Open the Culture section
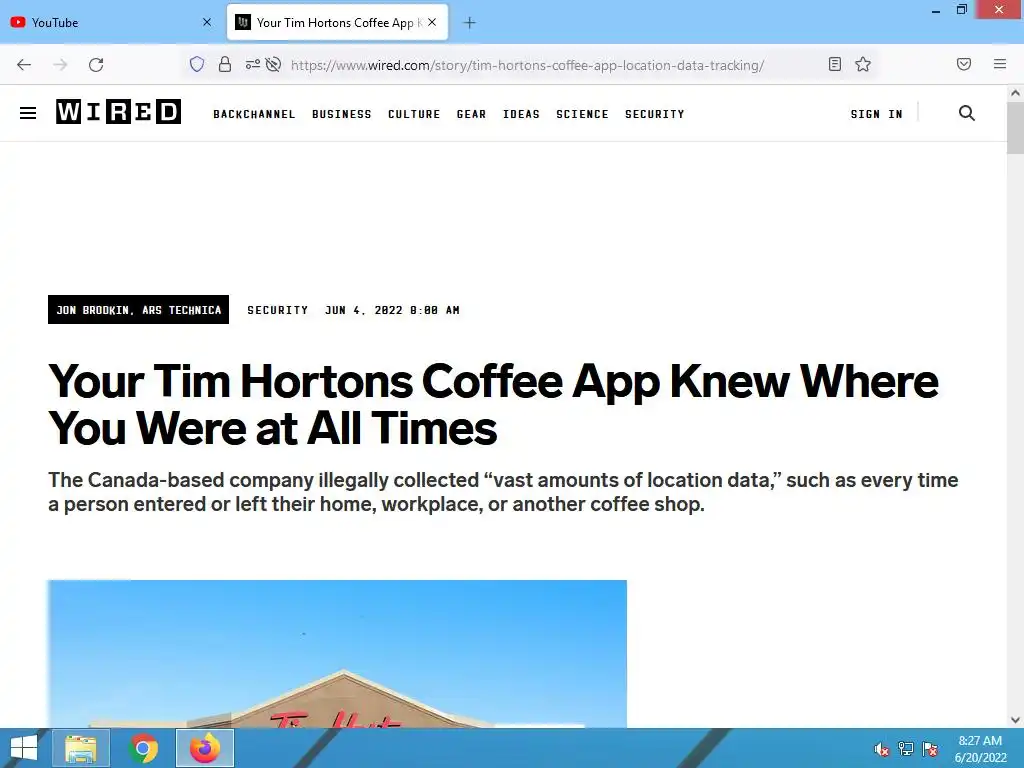 pyautogui.click(x=414, y=114)
